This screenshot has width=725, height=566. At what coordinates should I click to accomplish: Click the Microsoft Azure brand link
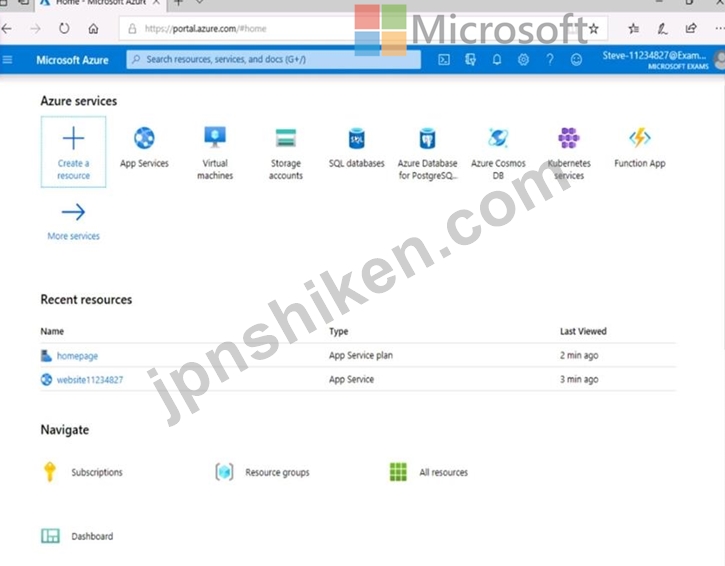click(73, 60)
